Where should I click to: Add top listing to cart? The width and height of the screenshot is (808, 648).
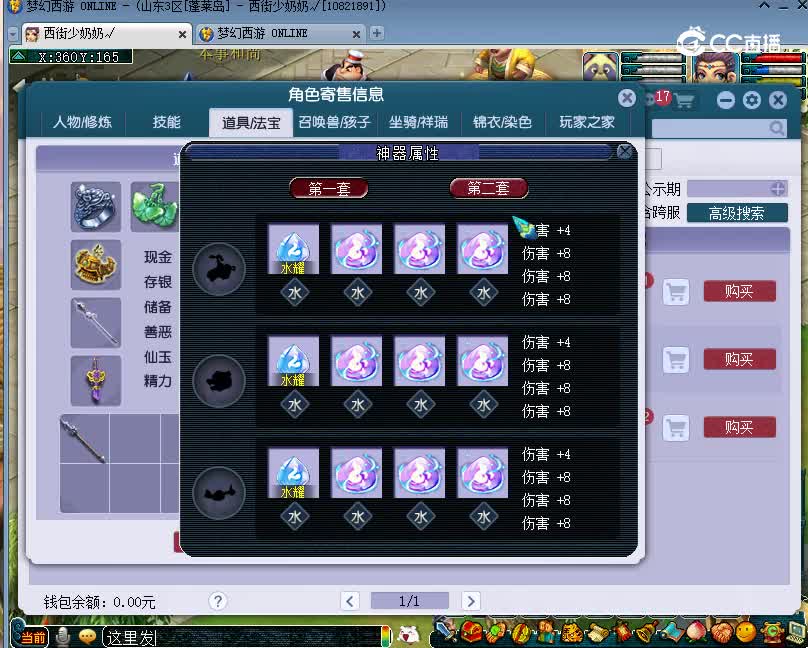point(676,292)
